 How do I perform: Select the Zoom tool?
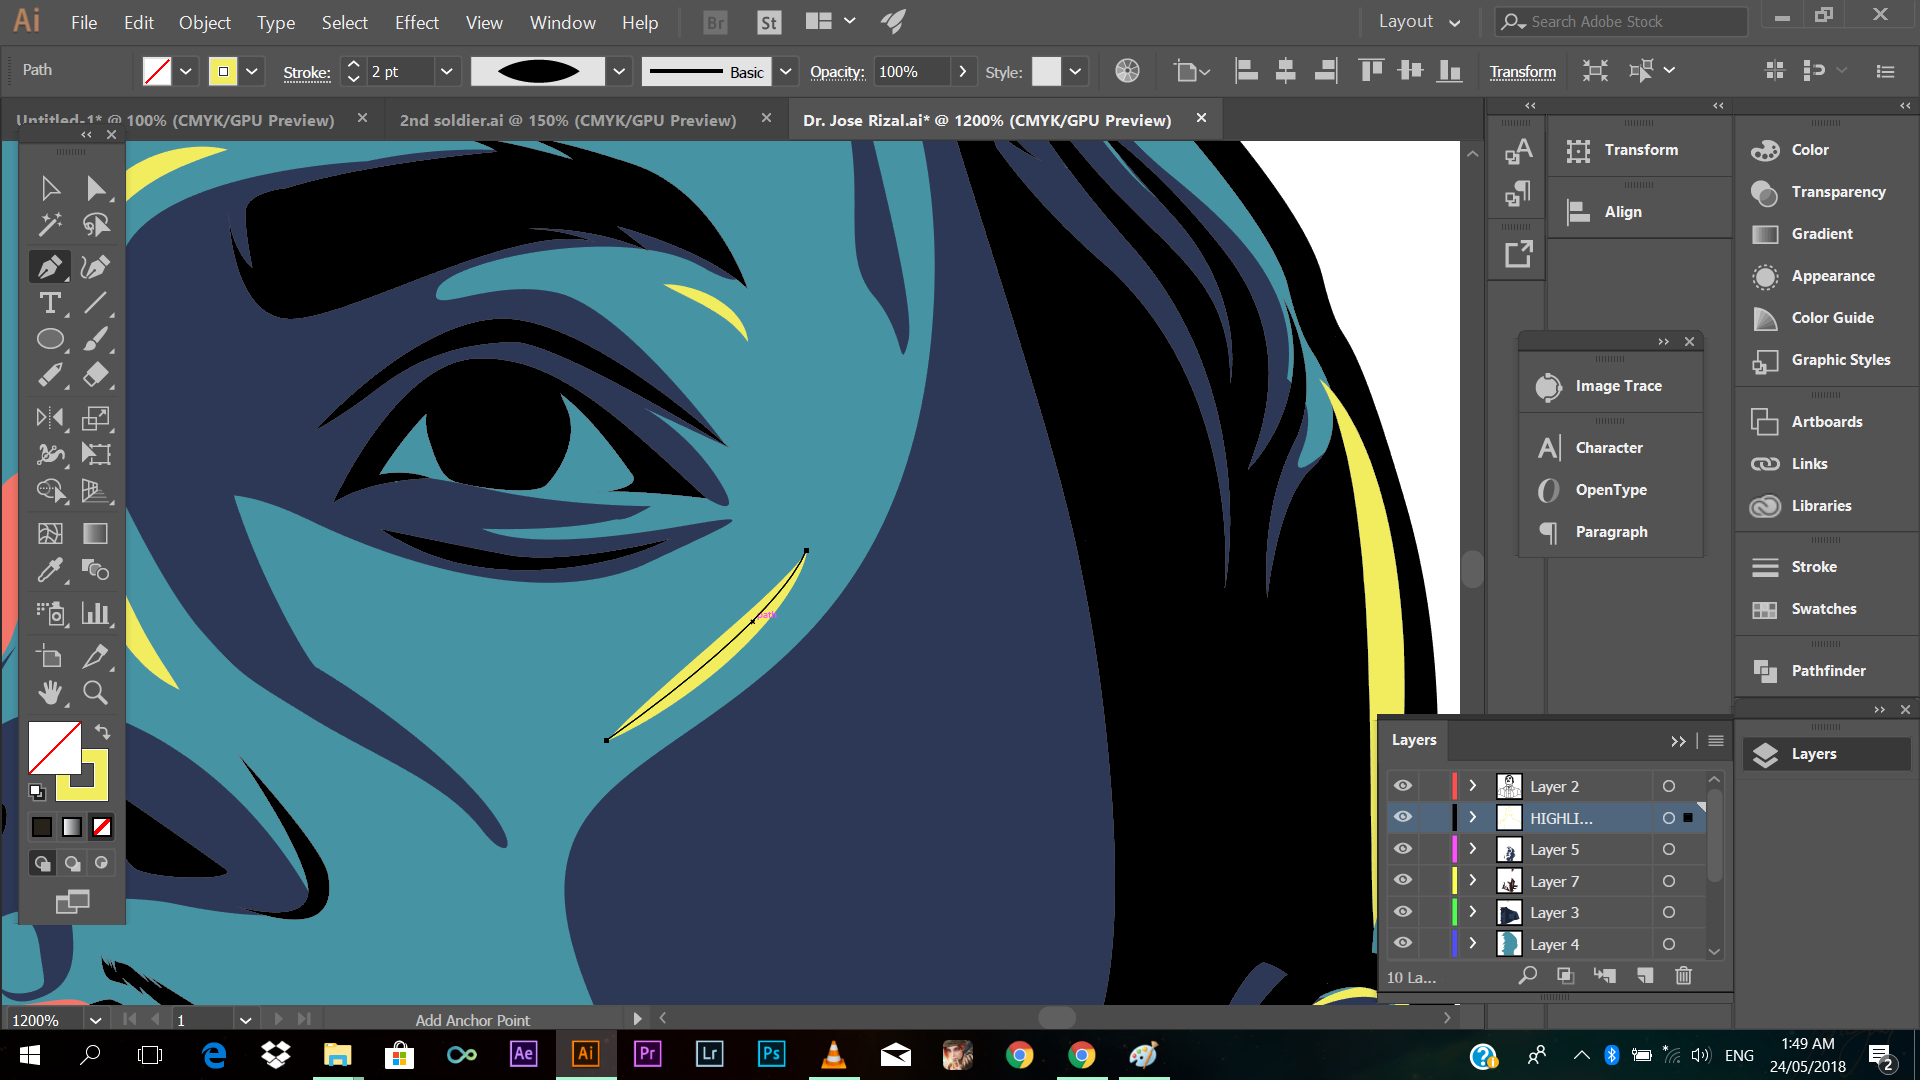coord(96,692)
